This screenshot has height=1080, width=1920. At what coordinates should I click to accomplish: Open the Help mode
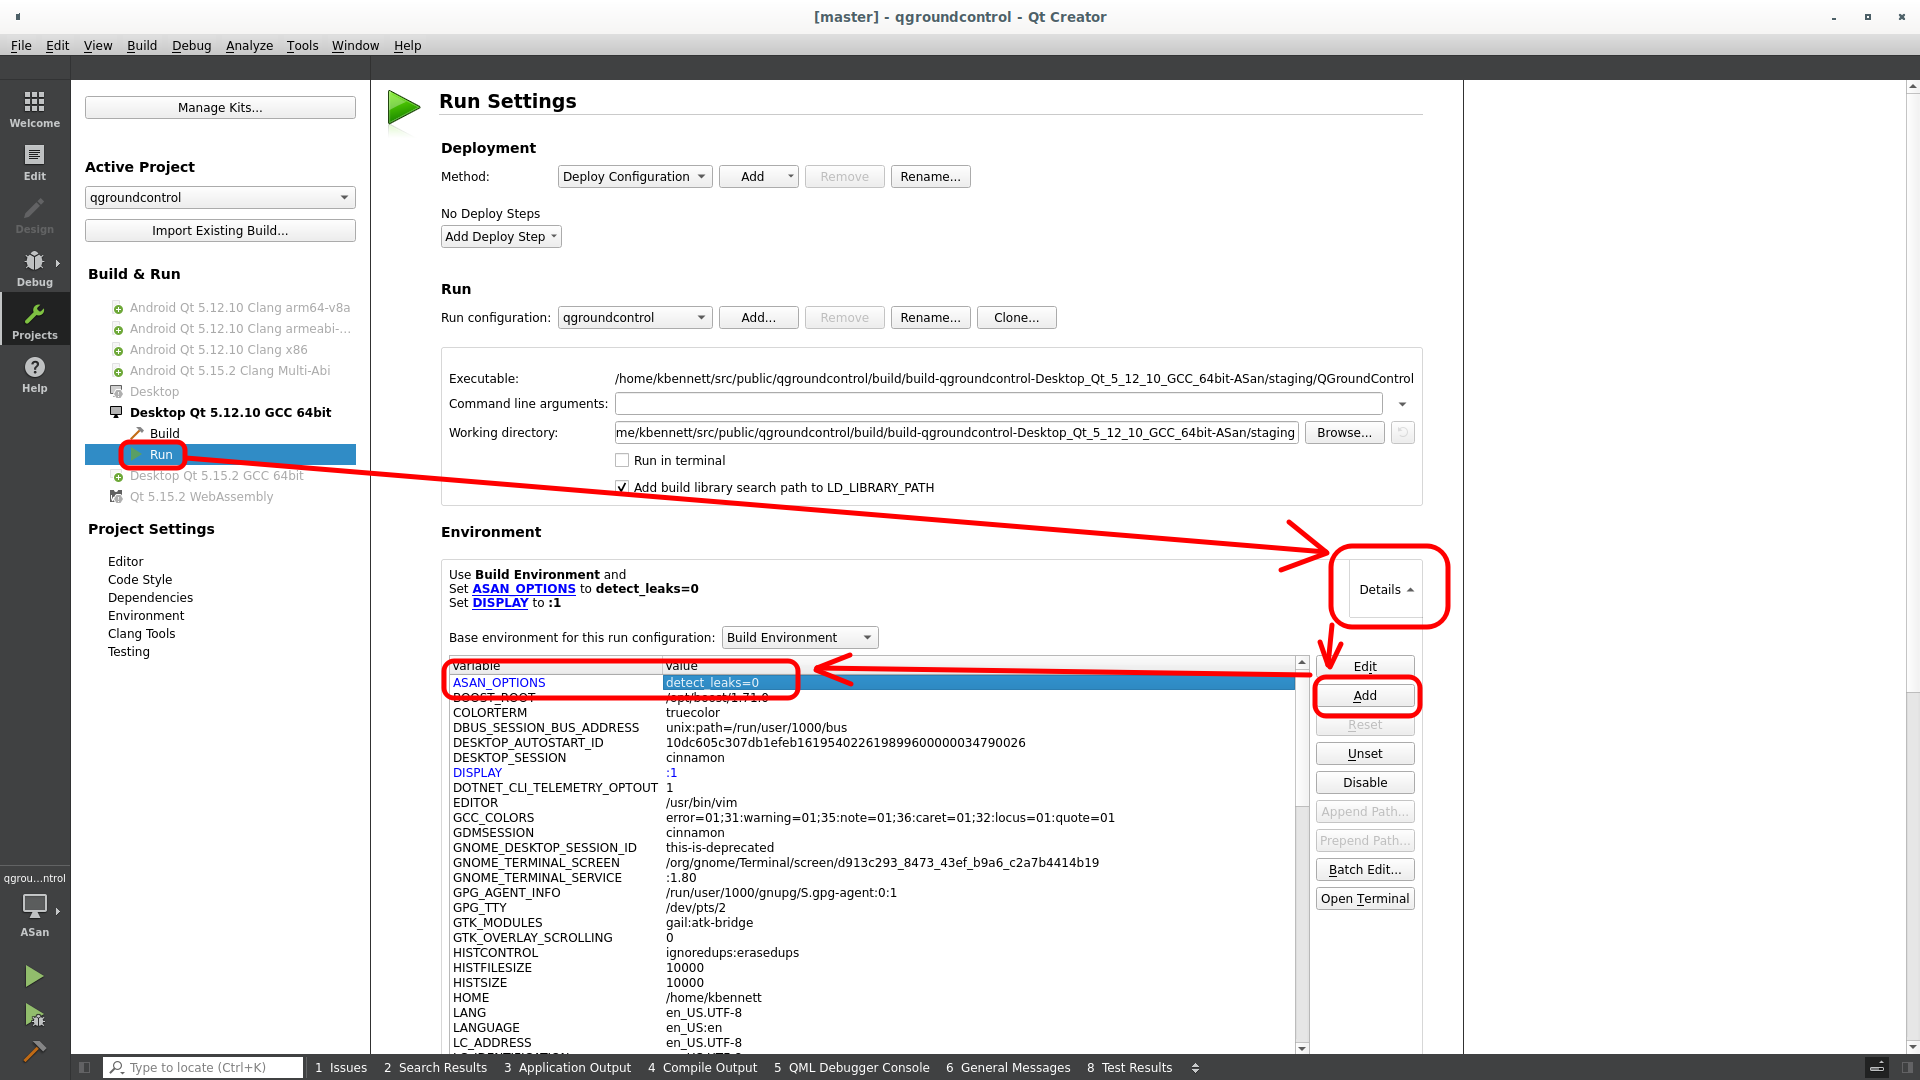[x=34, y=374]
